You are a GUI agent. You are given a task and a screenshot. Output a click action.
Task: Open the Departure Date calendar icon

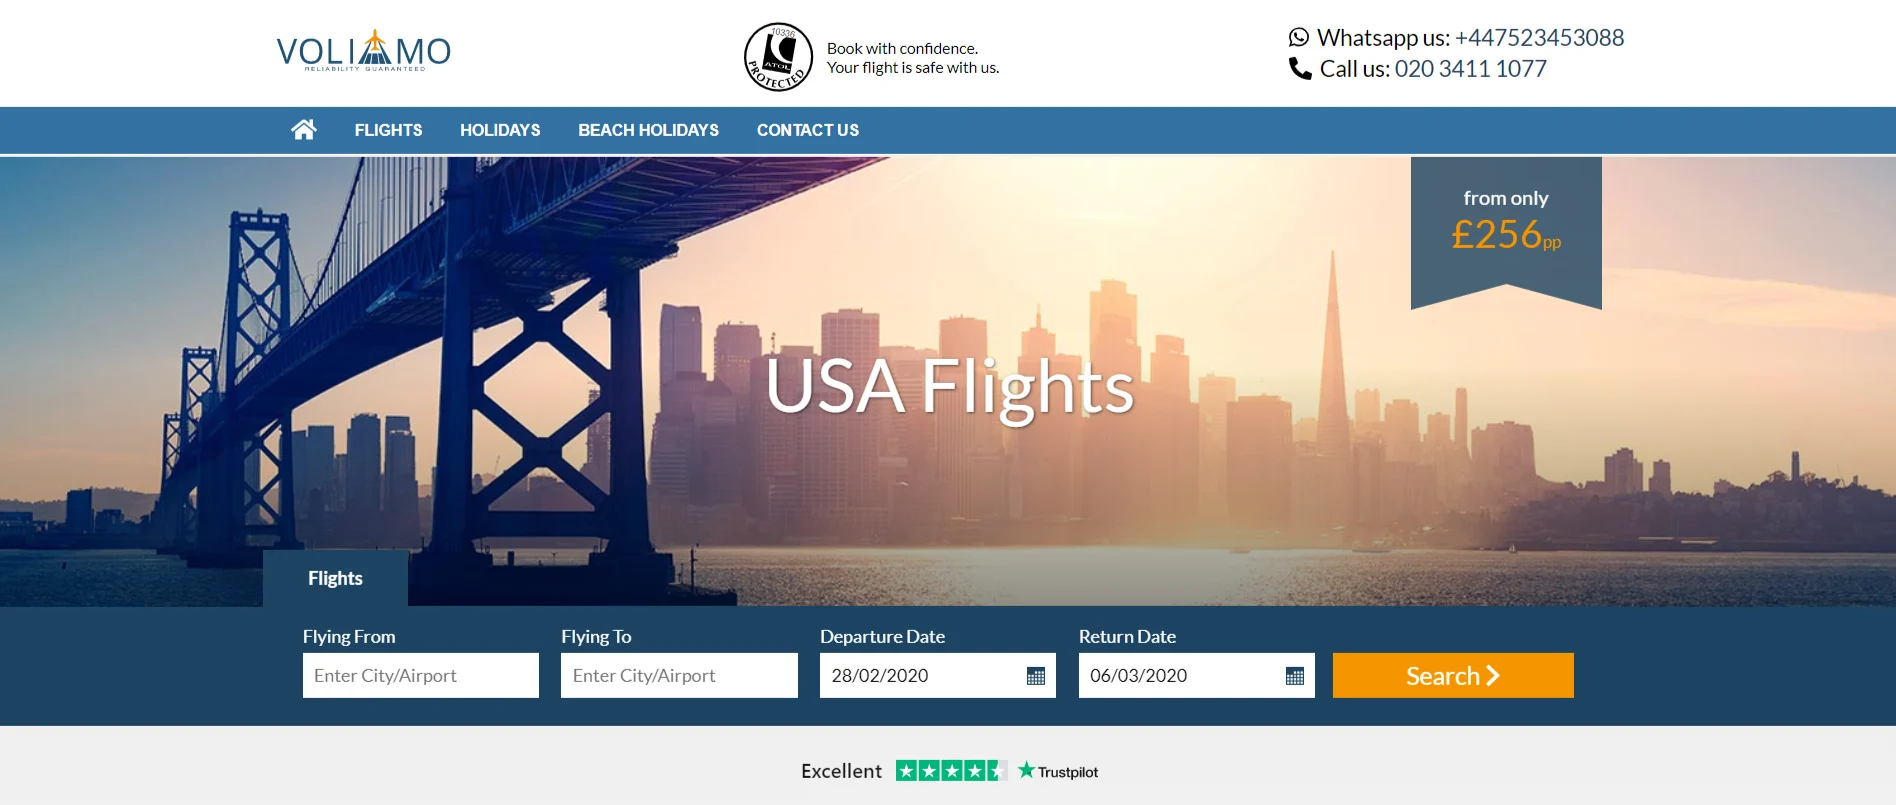(x=1036, y=676)
